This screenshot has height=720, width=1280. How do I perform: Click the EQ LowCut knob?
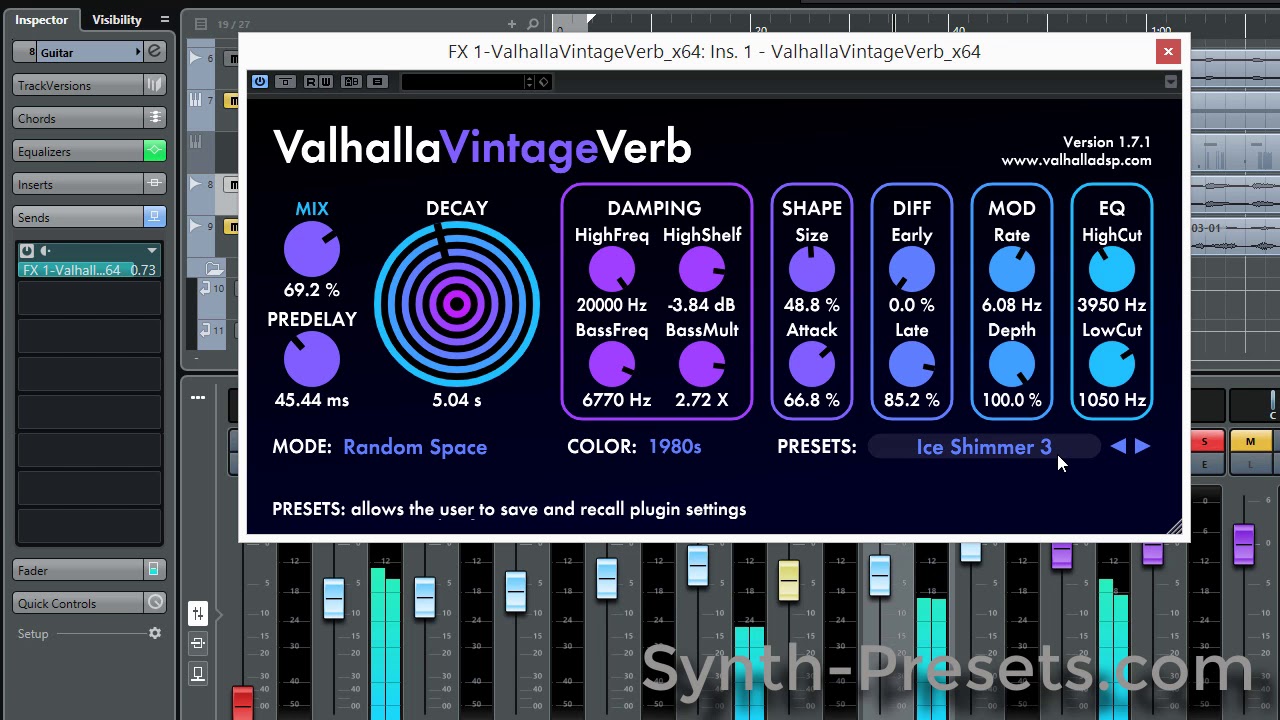[1112, 365]
